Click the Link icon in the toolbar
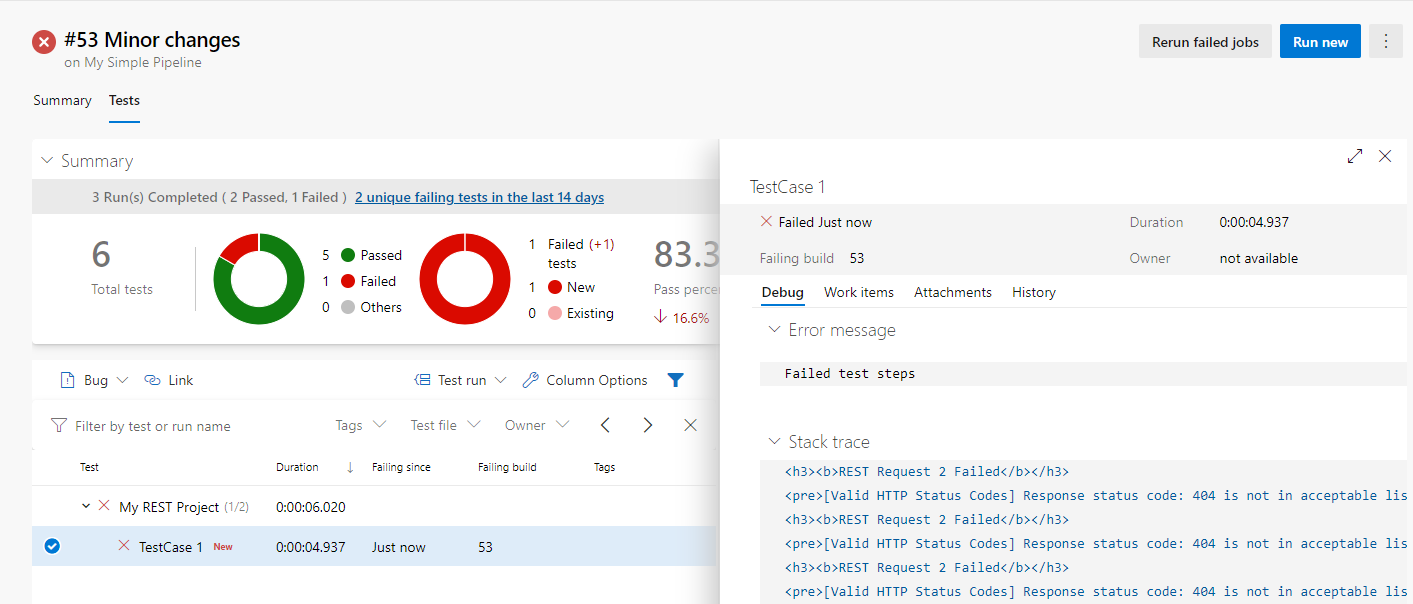 (x=154, y=380)
